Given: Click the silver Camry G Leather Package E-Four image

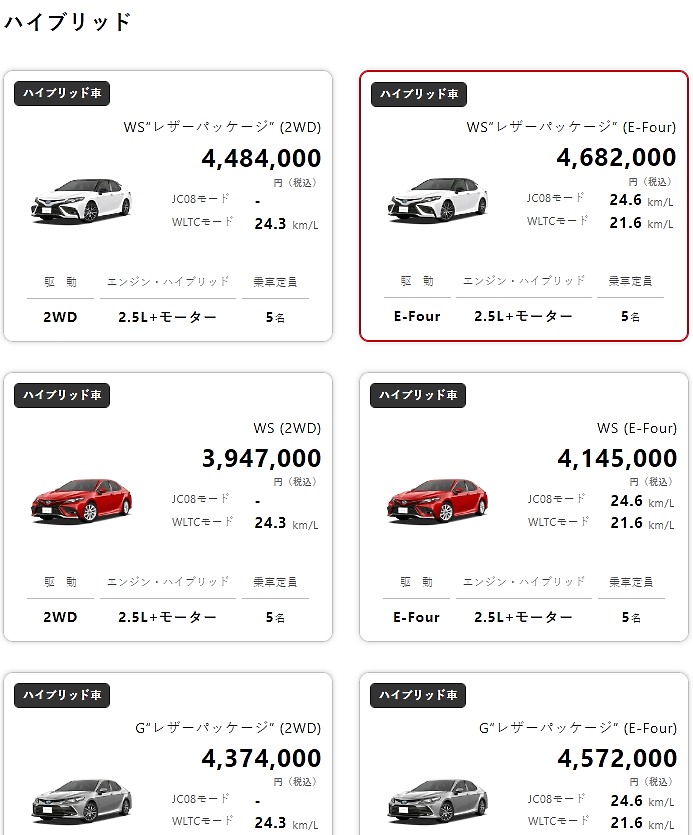Looking at the screenshot, I should (437, 800).
